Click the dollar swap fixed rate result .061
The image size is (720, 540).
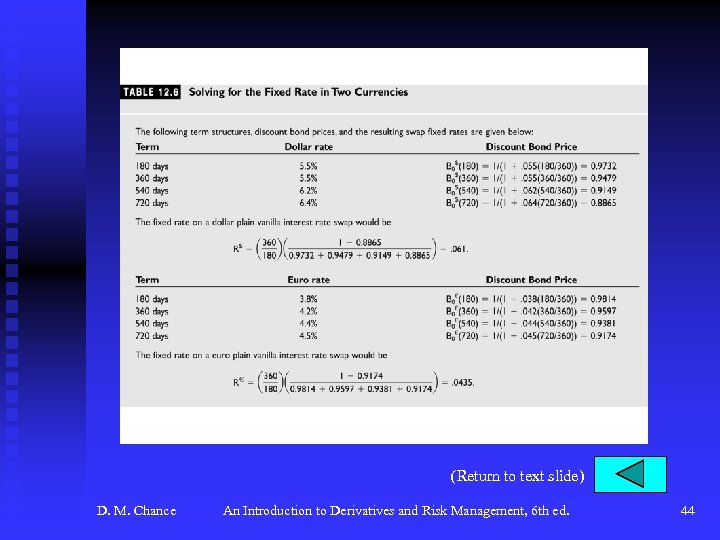(459, 249)
